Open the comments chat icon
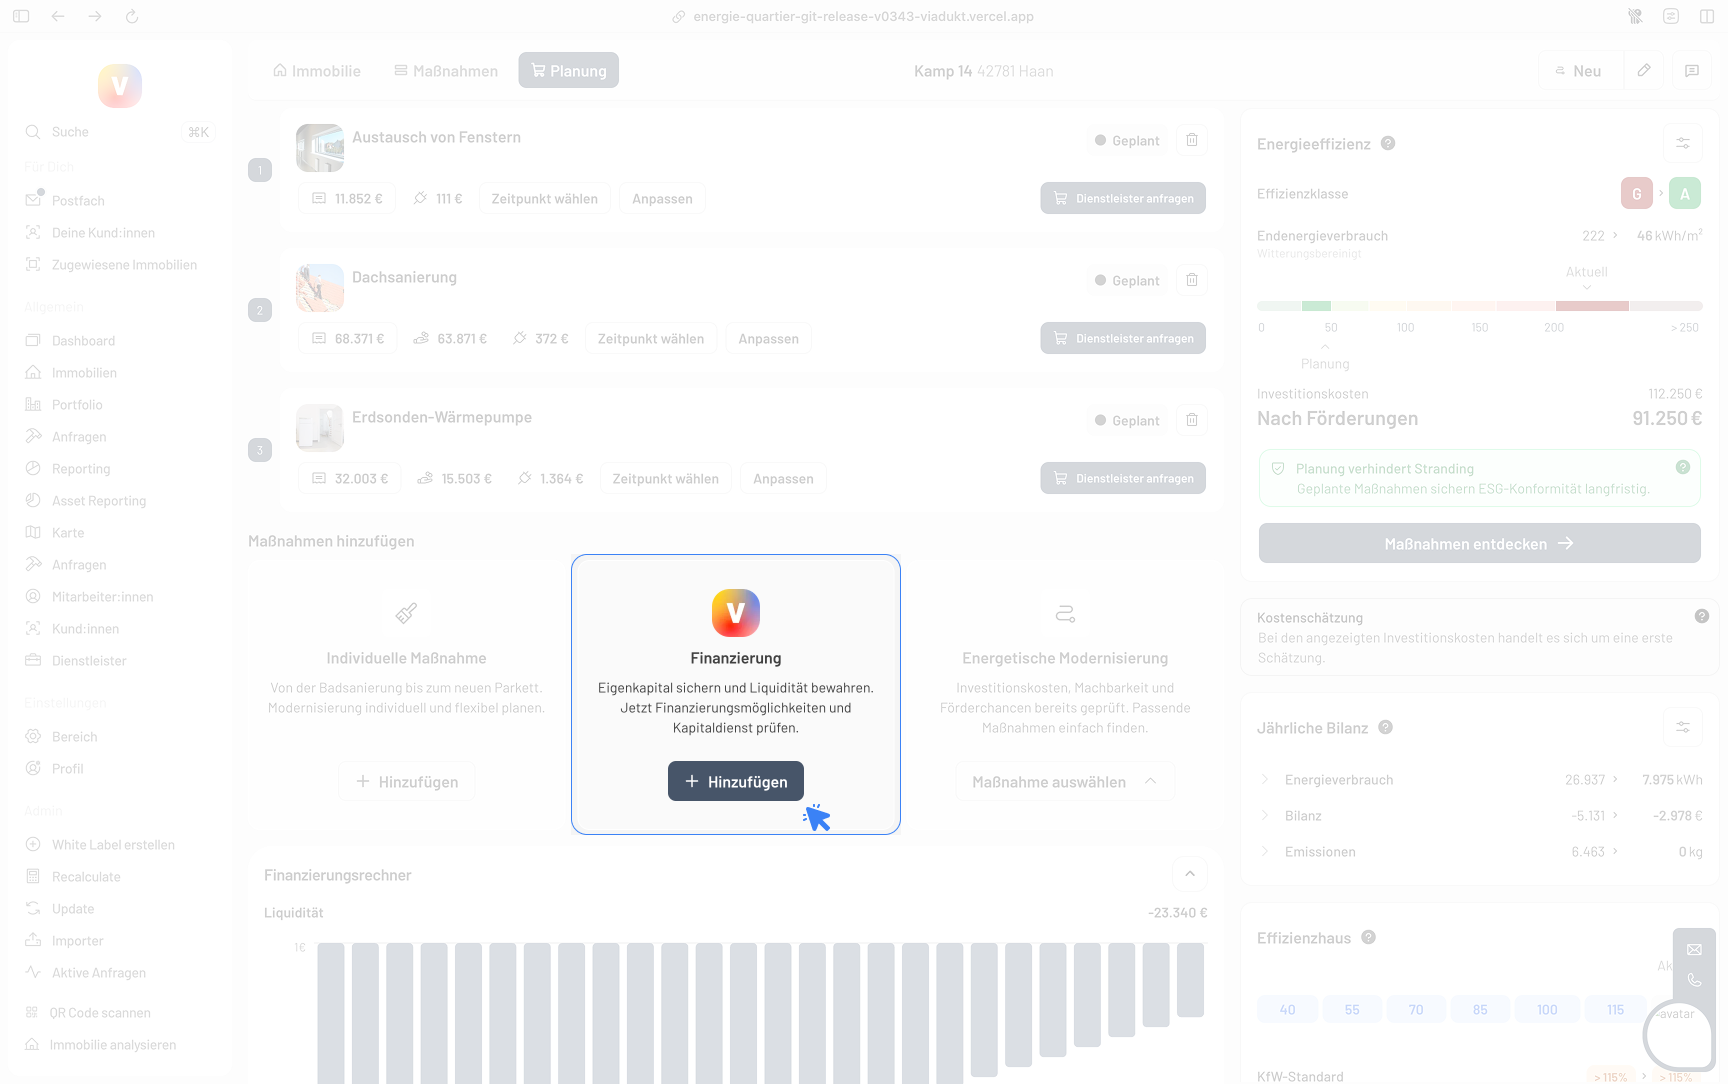 click(1691, 71)
